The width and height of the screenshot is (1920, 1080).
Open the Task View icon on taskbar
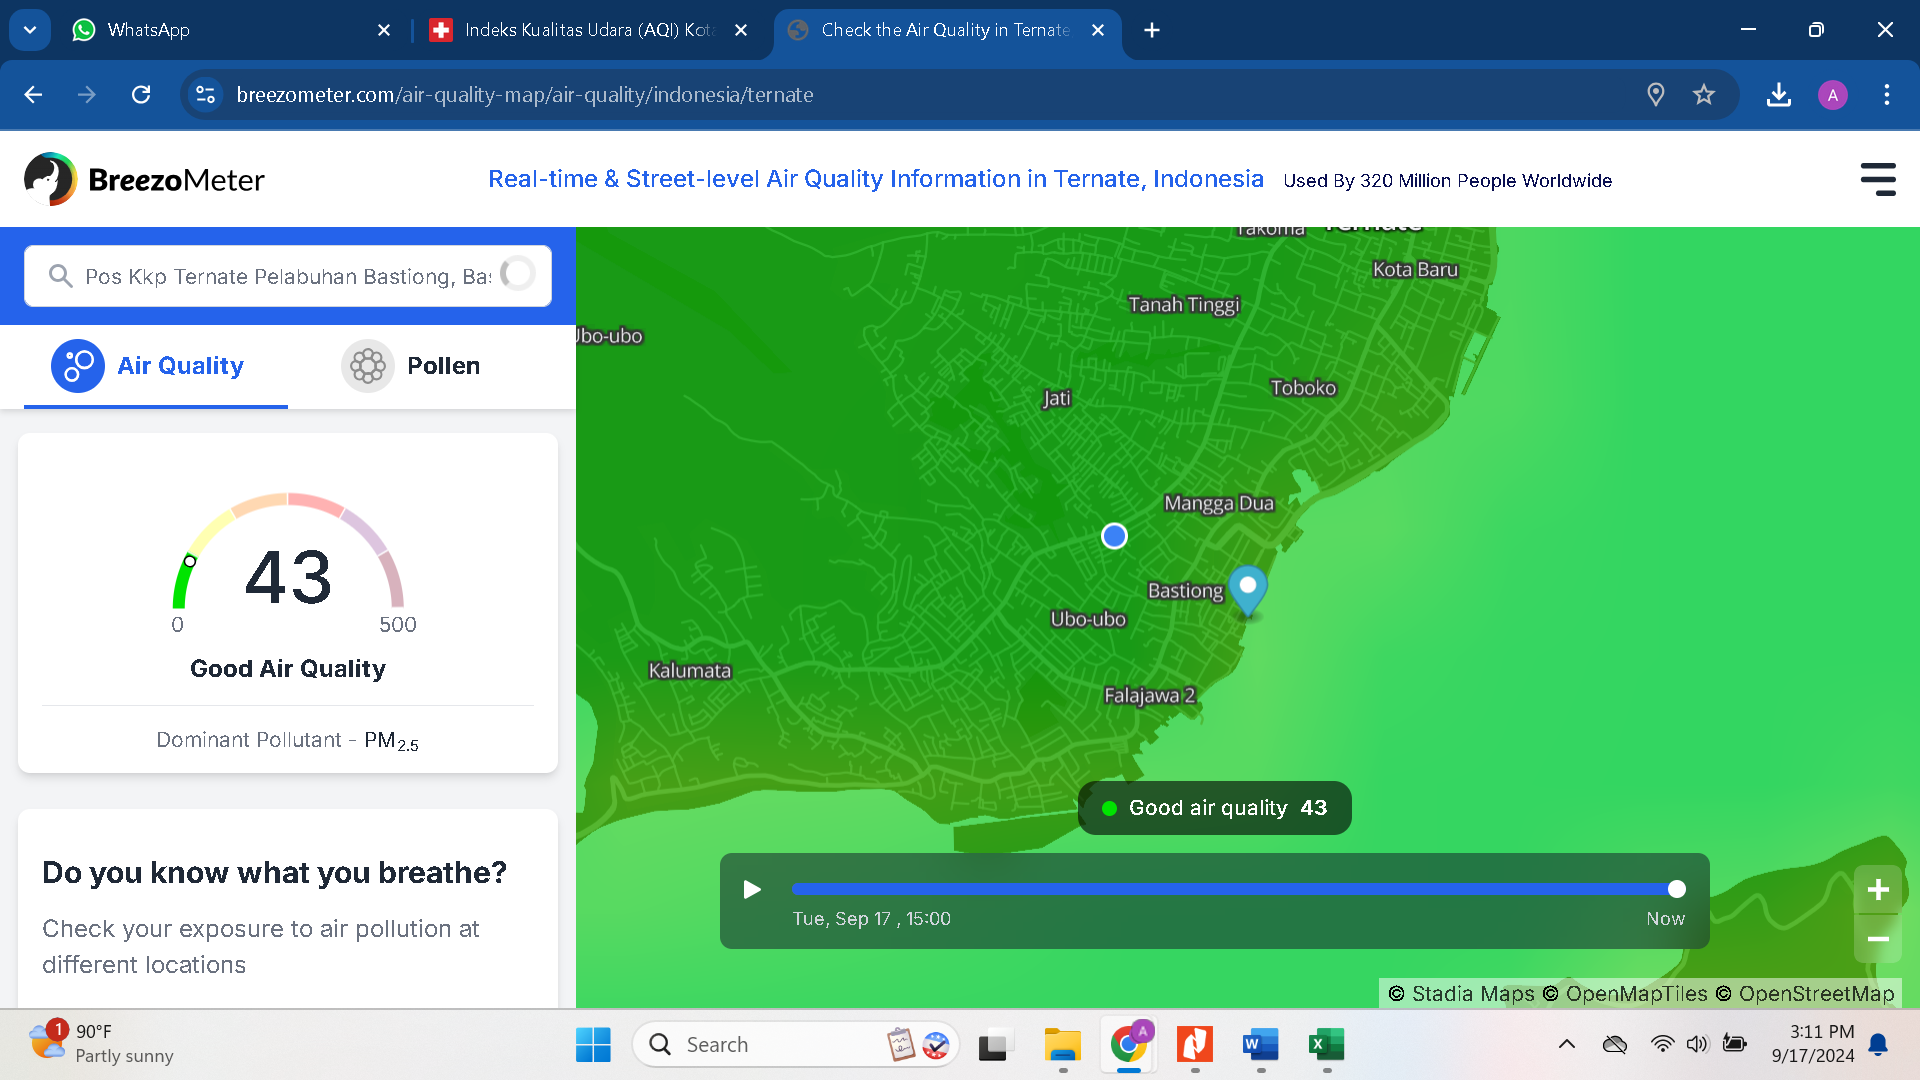pos(995,1045)
